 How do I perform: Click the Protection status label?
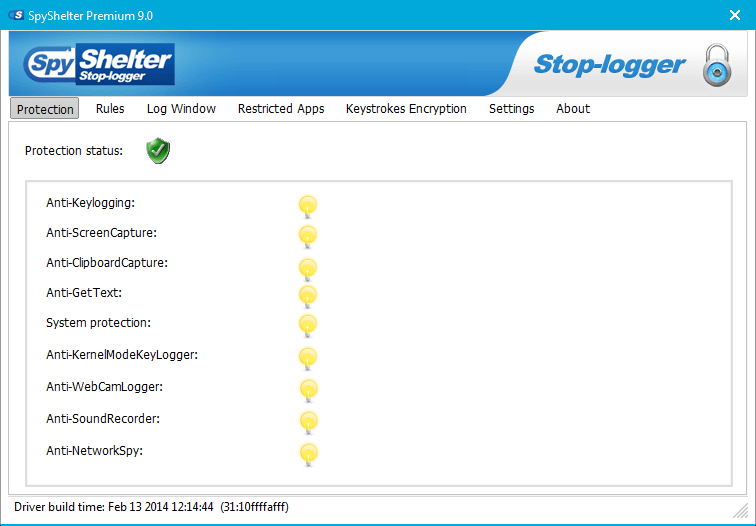(74, 151)
